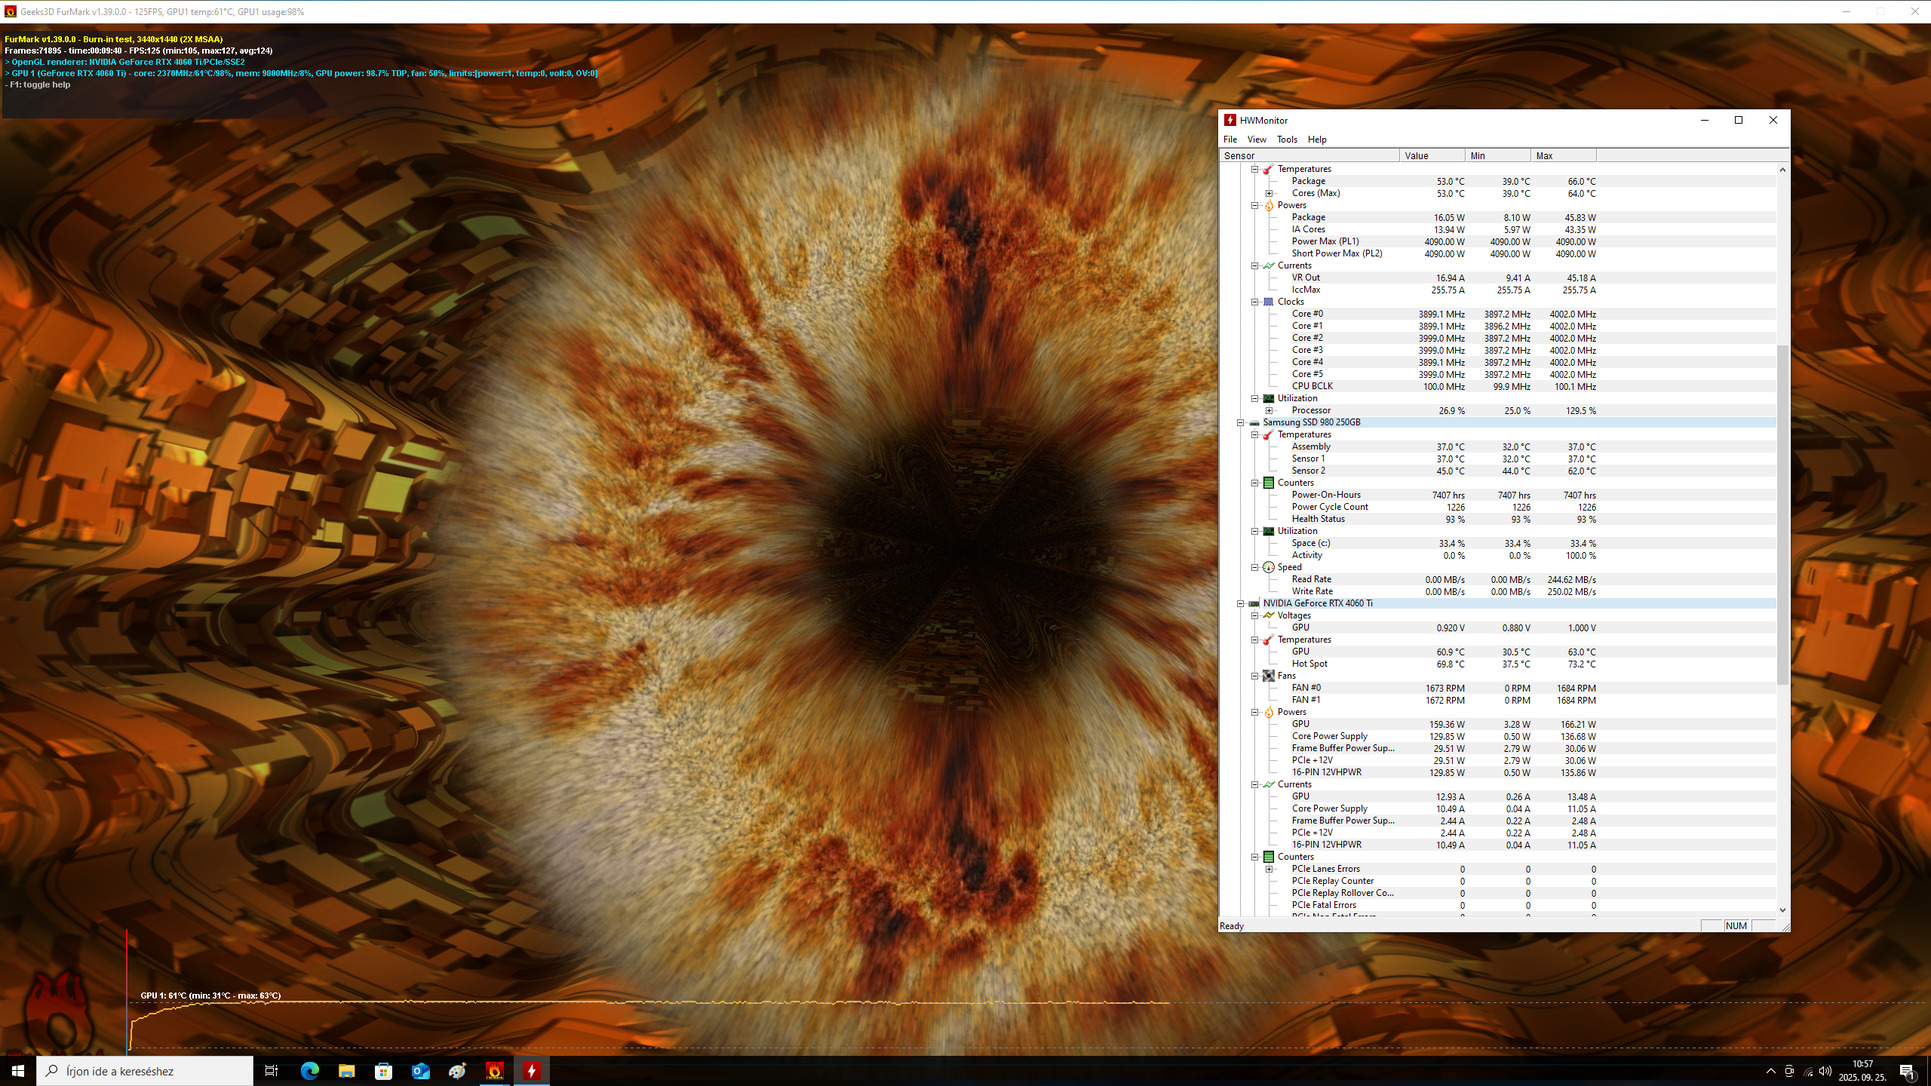Screen dimensions: 1931x1086
Task: Open the View menu in HWMonitor
Action: coord(1256,140)
